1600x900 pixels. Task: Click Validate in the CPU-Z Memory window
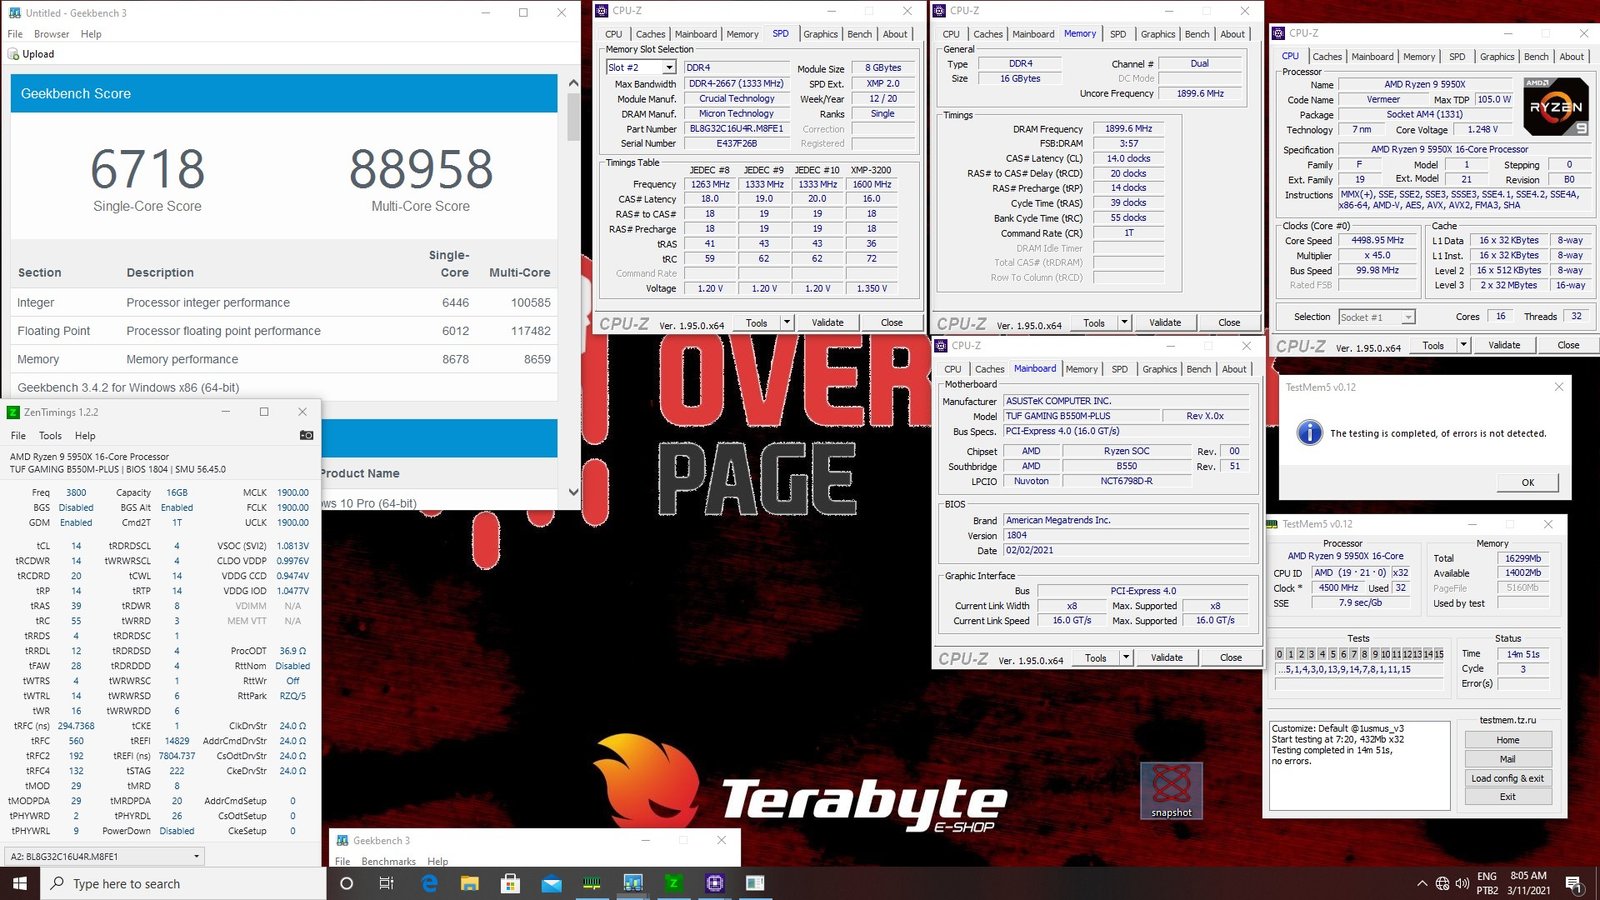click(x=1164, y=323)
